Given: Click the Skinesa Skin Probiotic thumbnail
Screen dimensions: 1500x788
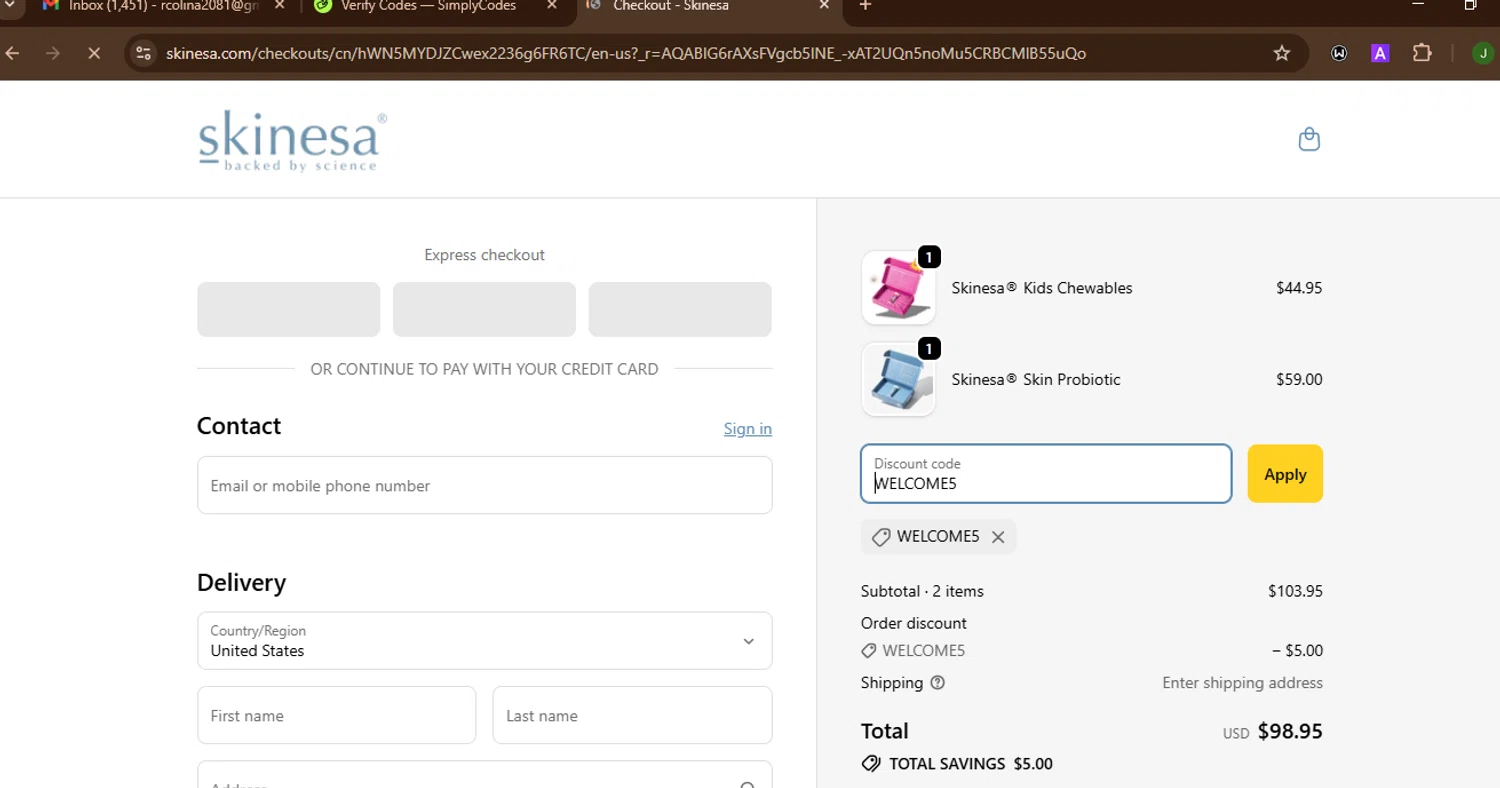Looking at the screenshot, I should [x=898, y=380].
